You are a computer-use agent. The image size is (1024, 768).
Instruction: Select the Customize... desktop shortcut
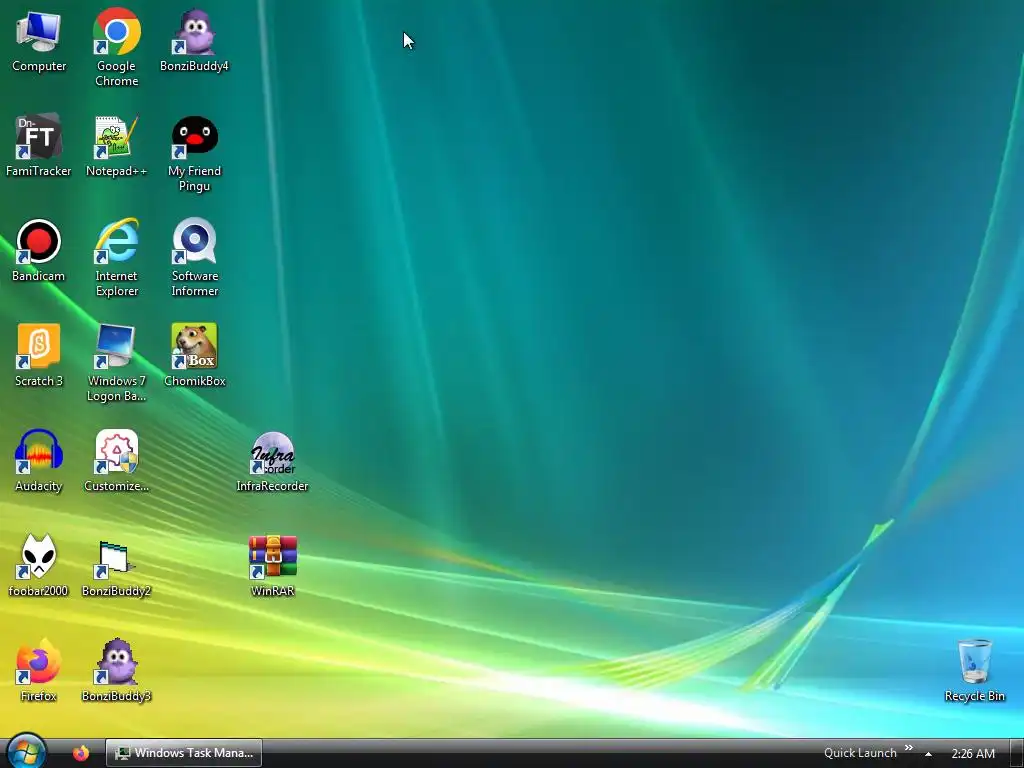coord(116,461)
